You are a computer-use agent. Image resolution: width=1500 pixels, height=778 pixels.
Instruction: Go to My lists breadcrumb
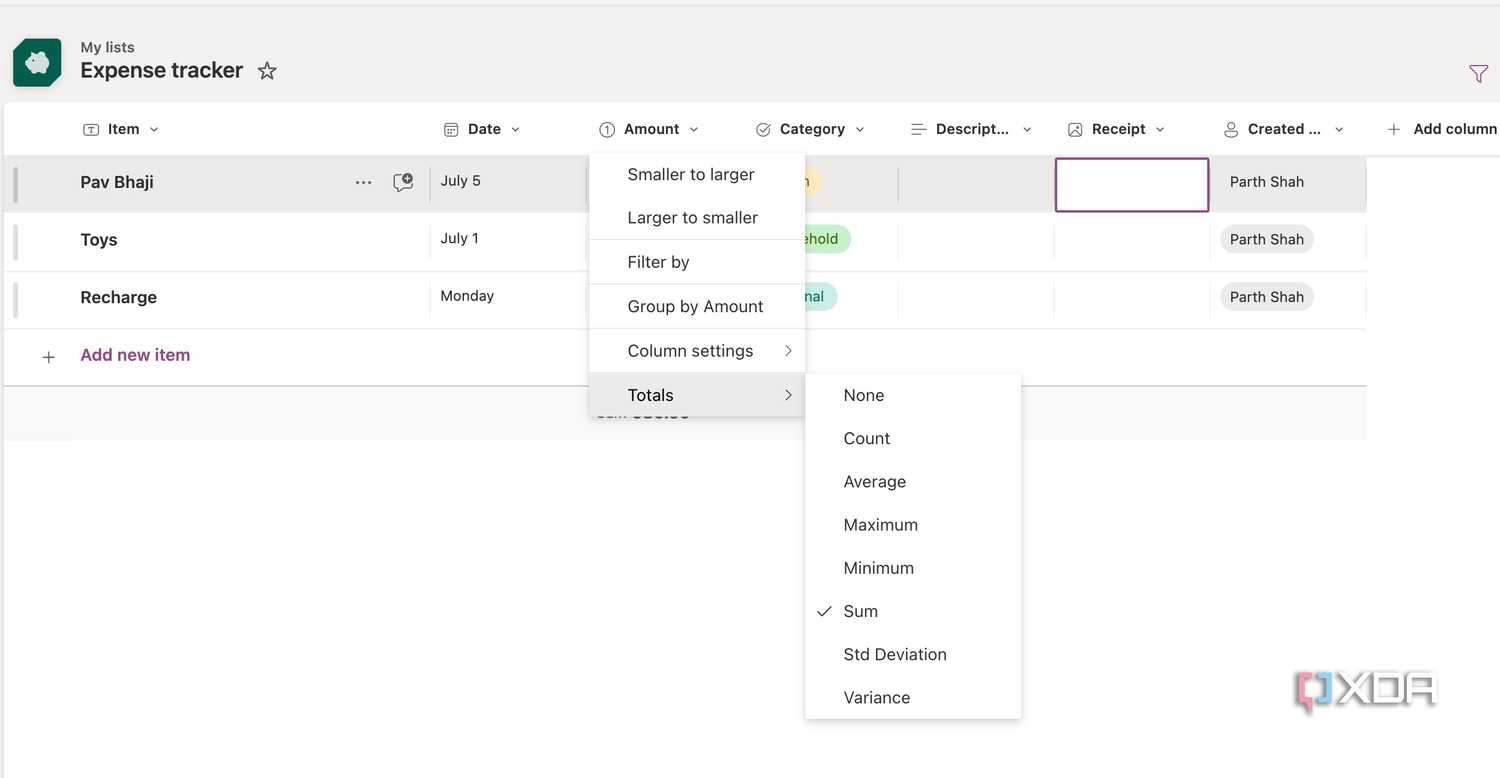point(107,47)
